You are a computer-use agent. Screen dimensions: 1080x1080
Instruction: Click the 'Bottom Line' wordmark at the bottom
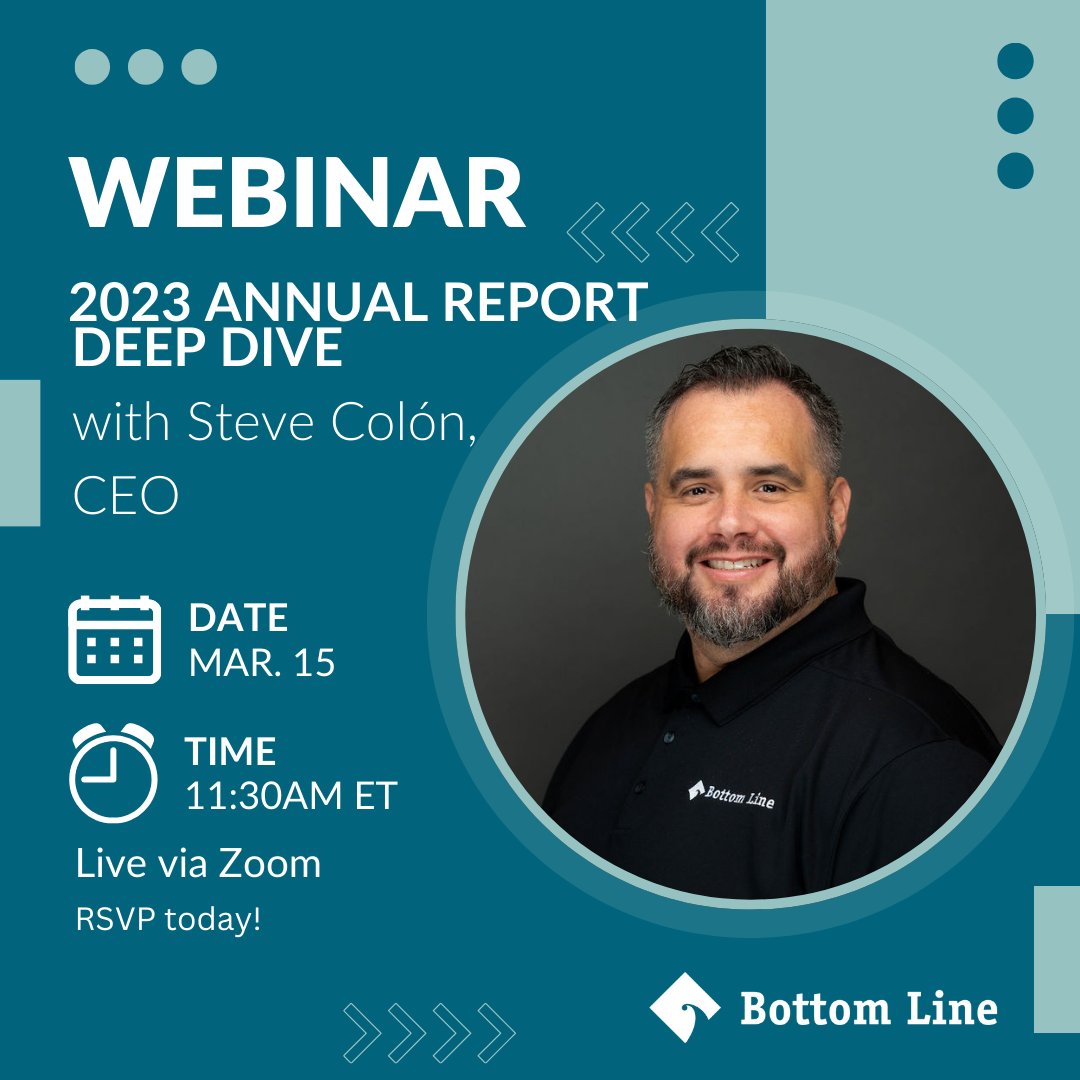tap(869, 1009)
